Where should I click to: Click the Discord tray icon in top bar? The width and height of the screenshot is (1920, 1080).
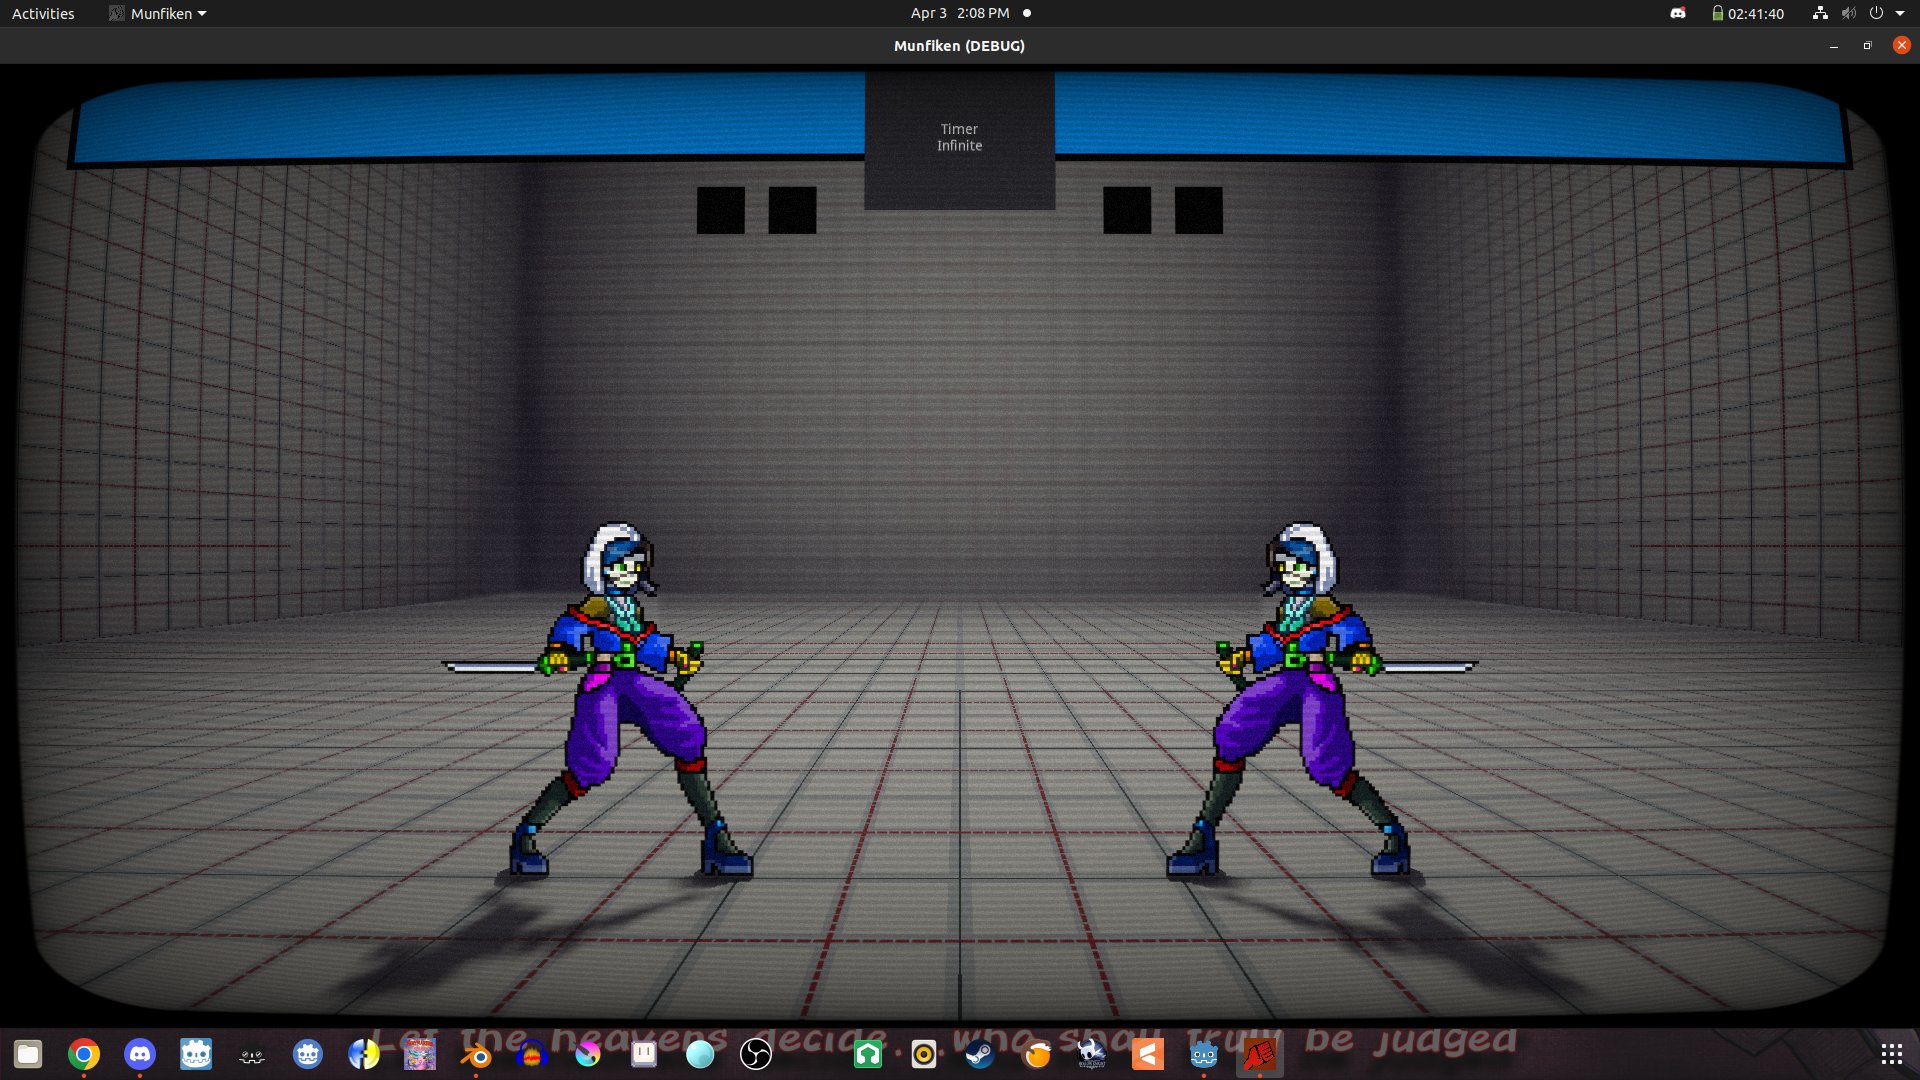pos(1678,13)
